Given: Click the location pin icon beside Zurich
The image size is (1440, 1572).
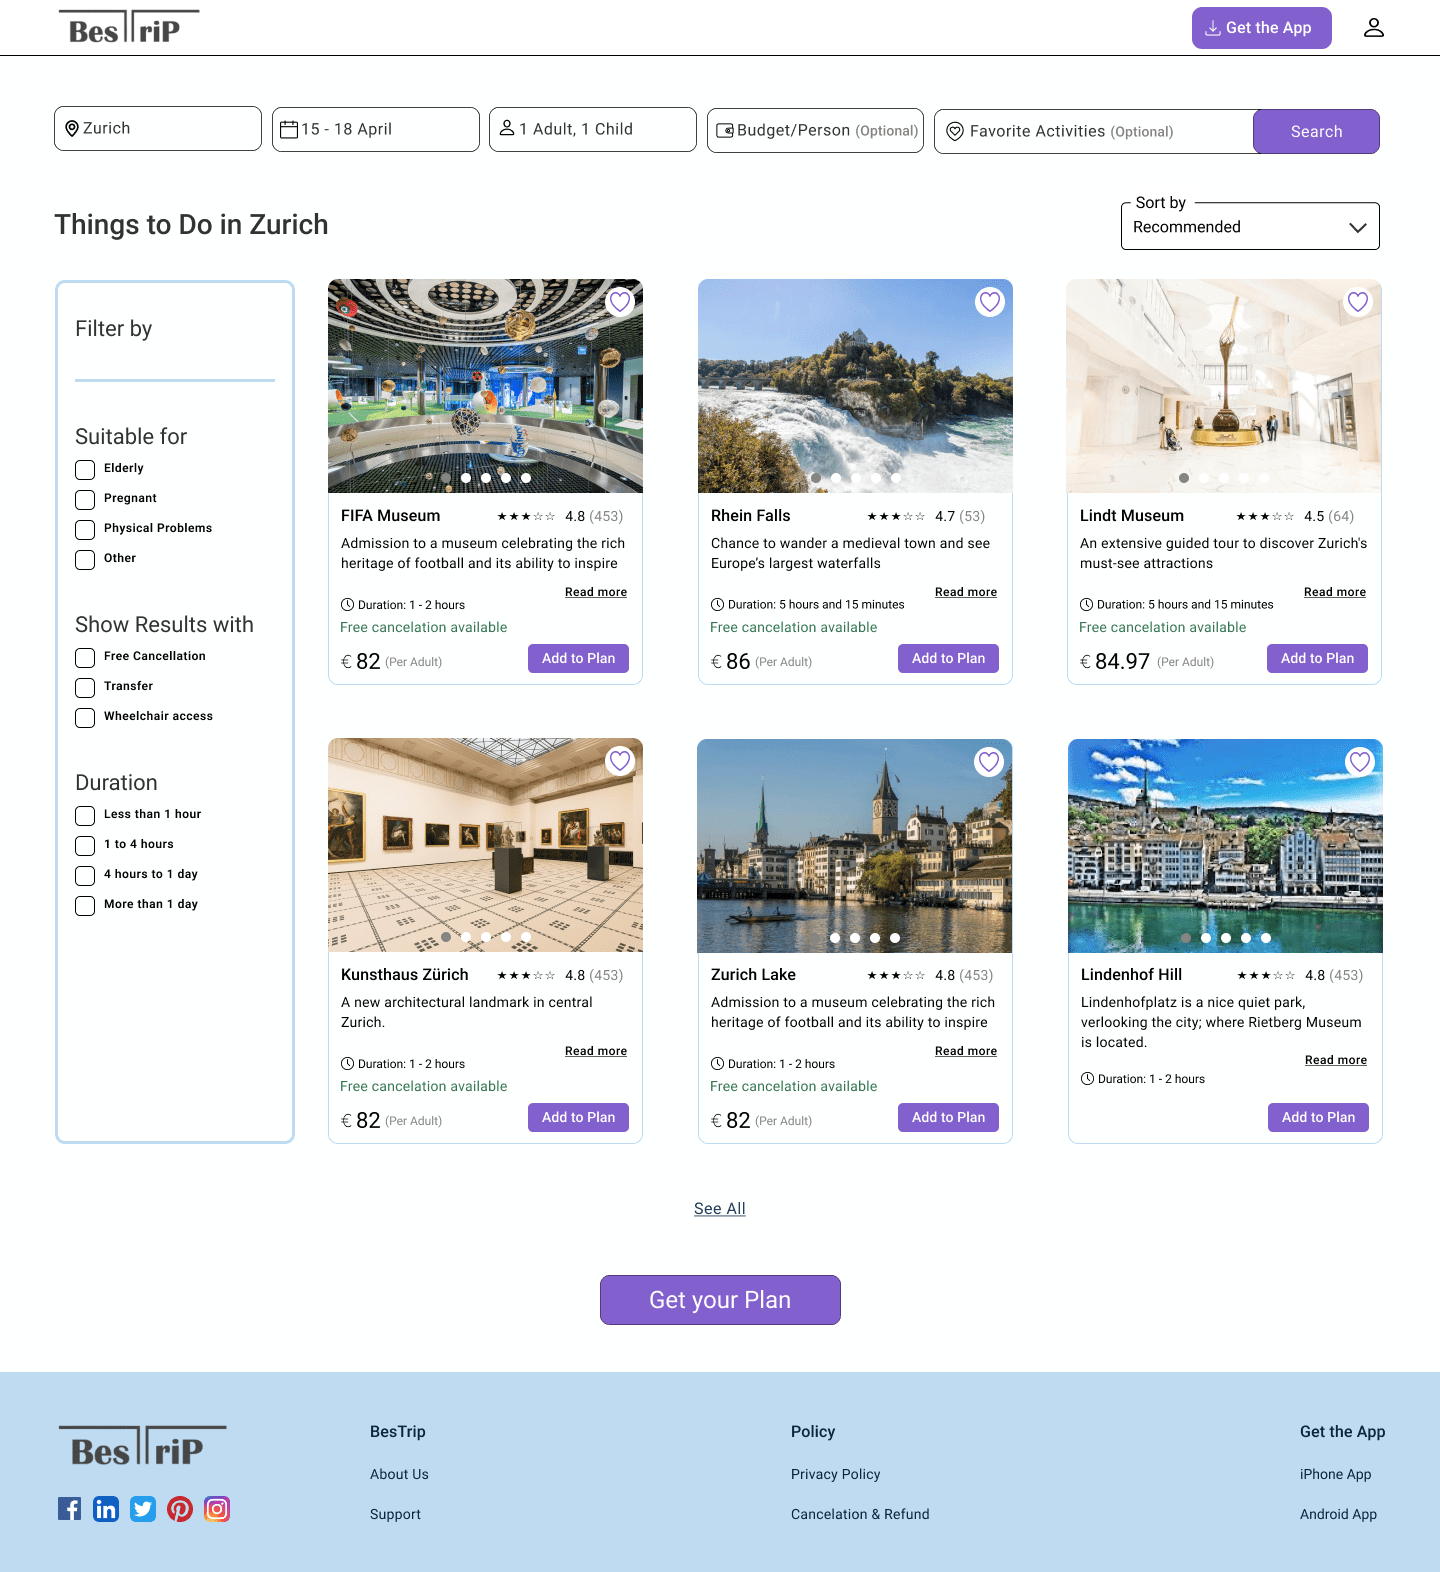Looking at the screenshot, I should 72,129.
